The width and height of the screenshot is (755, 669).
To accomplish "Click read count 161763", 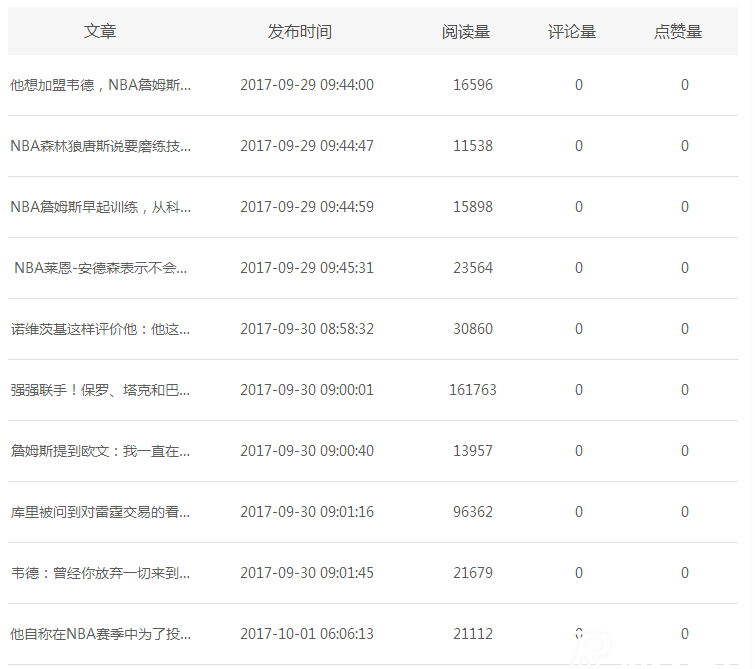I will (472, 390).
